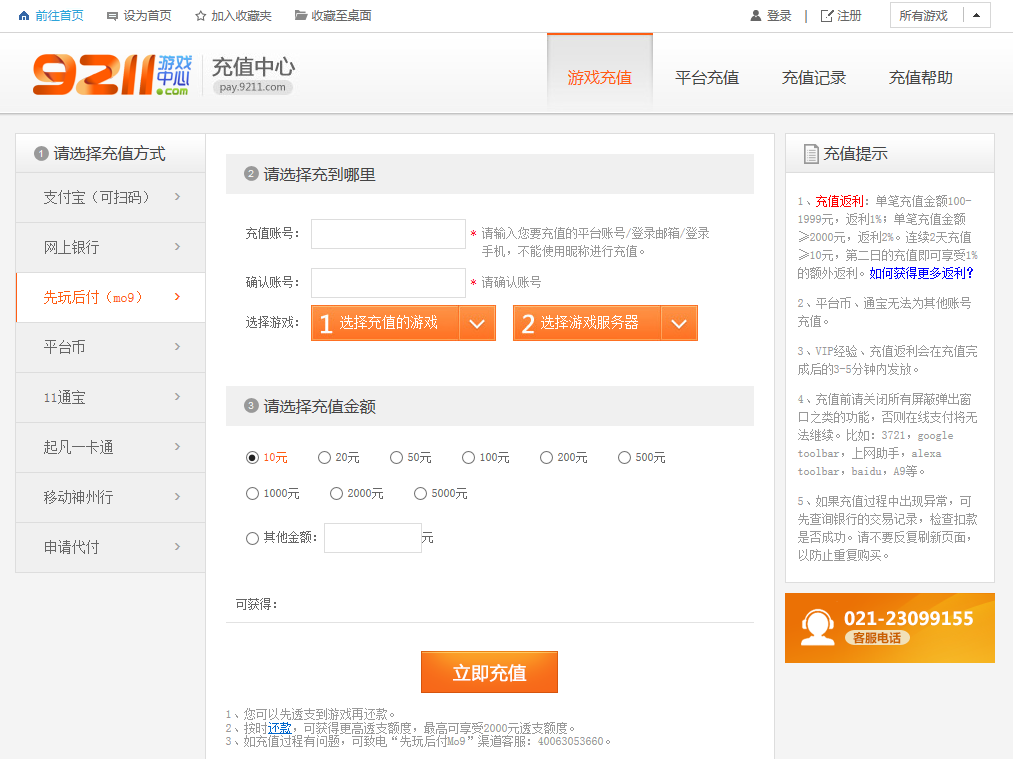The image size is (1013, 759).
Task: Open the 如何获得更多返利 link
Action: 921,273
